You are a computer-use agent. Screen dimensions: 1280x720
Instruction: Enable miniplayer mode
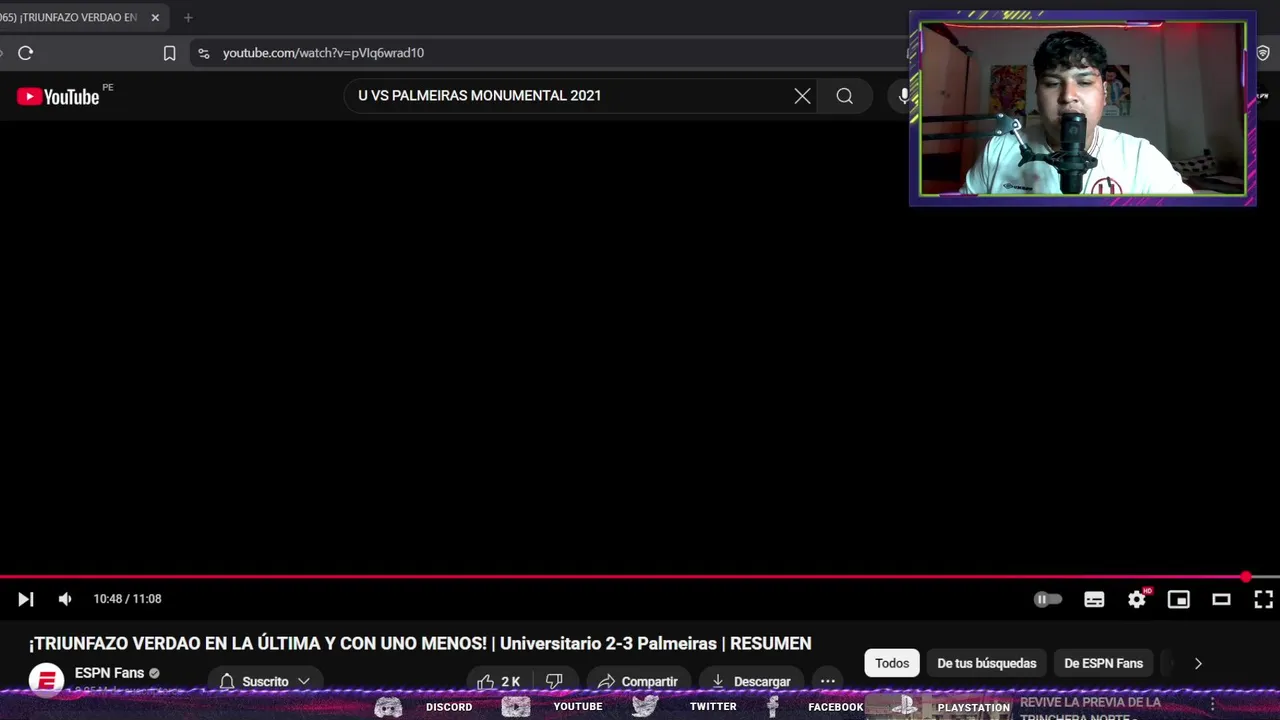(1179, 599)
